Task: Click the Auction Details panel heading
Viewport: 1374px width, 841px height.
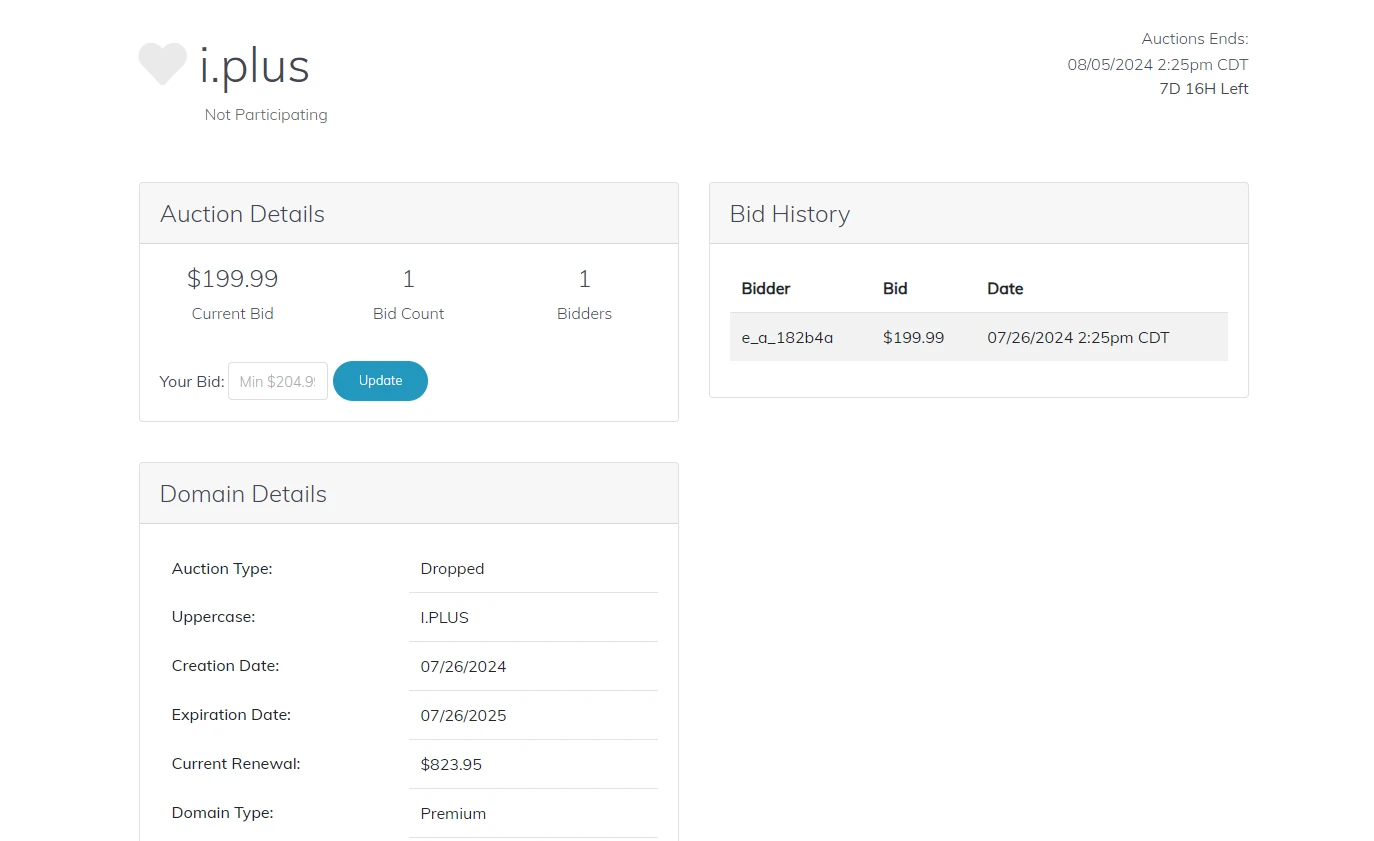Action: click(x=242, y=214)
